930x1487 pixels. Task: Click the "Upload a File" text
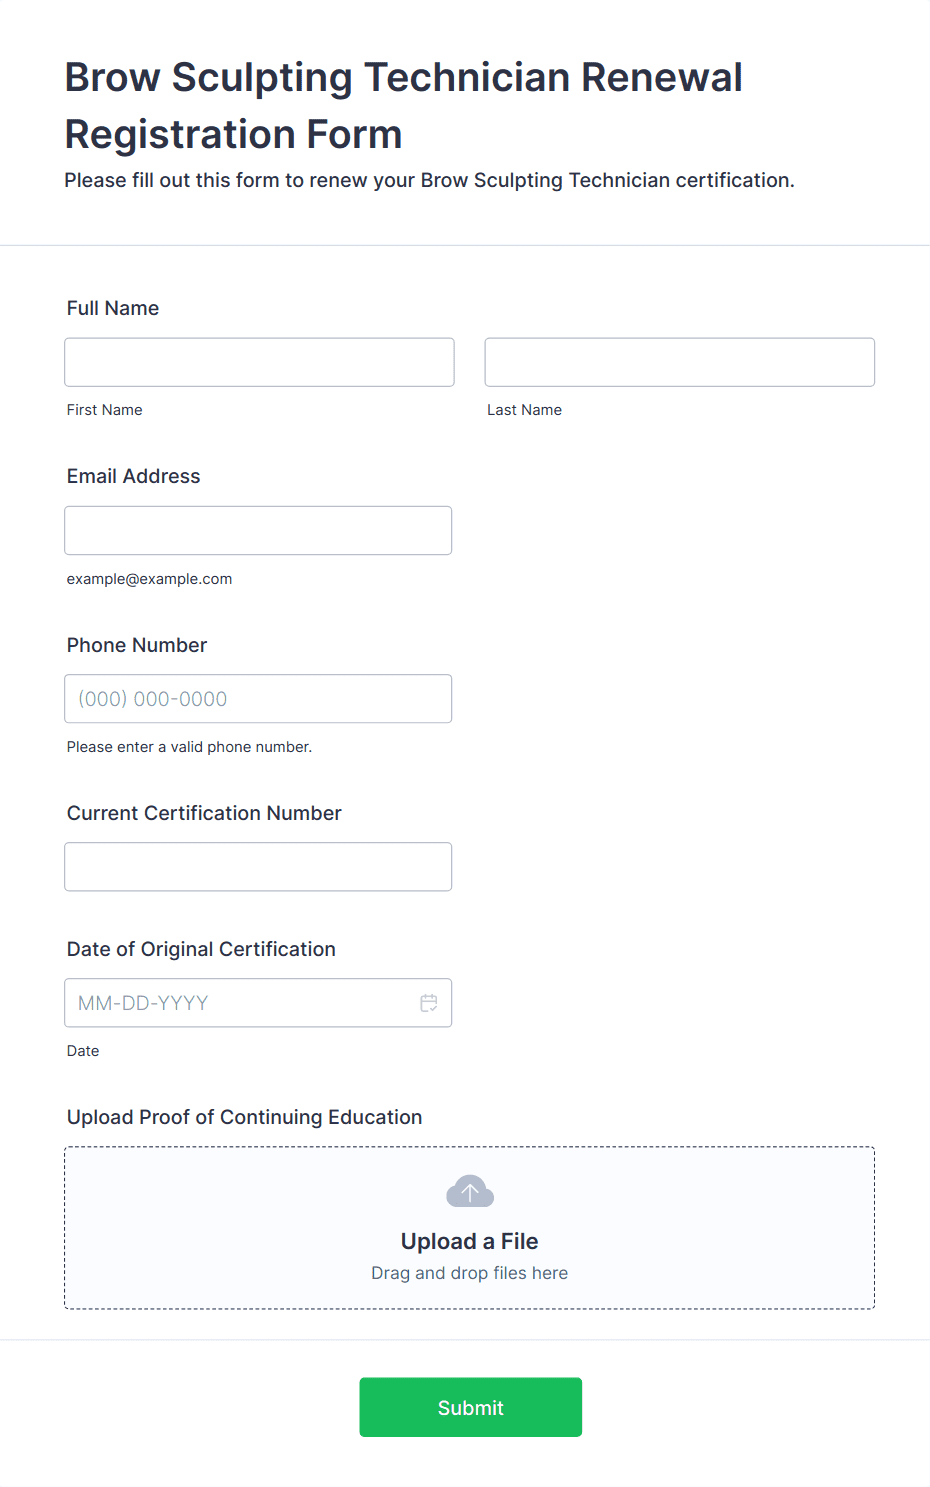(470, 1241)
